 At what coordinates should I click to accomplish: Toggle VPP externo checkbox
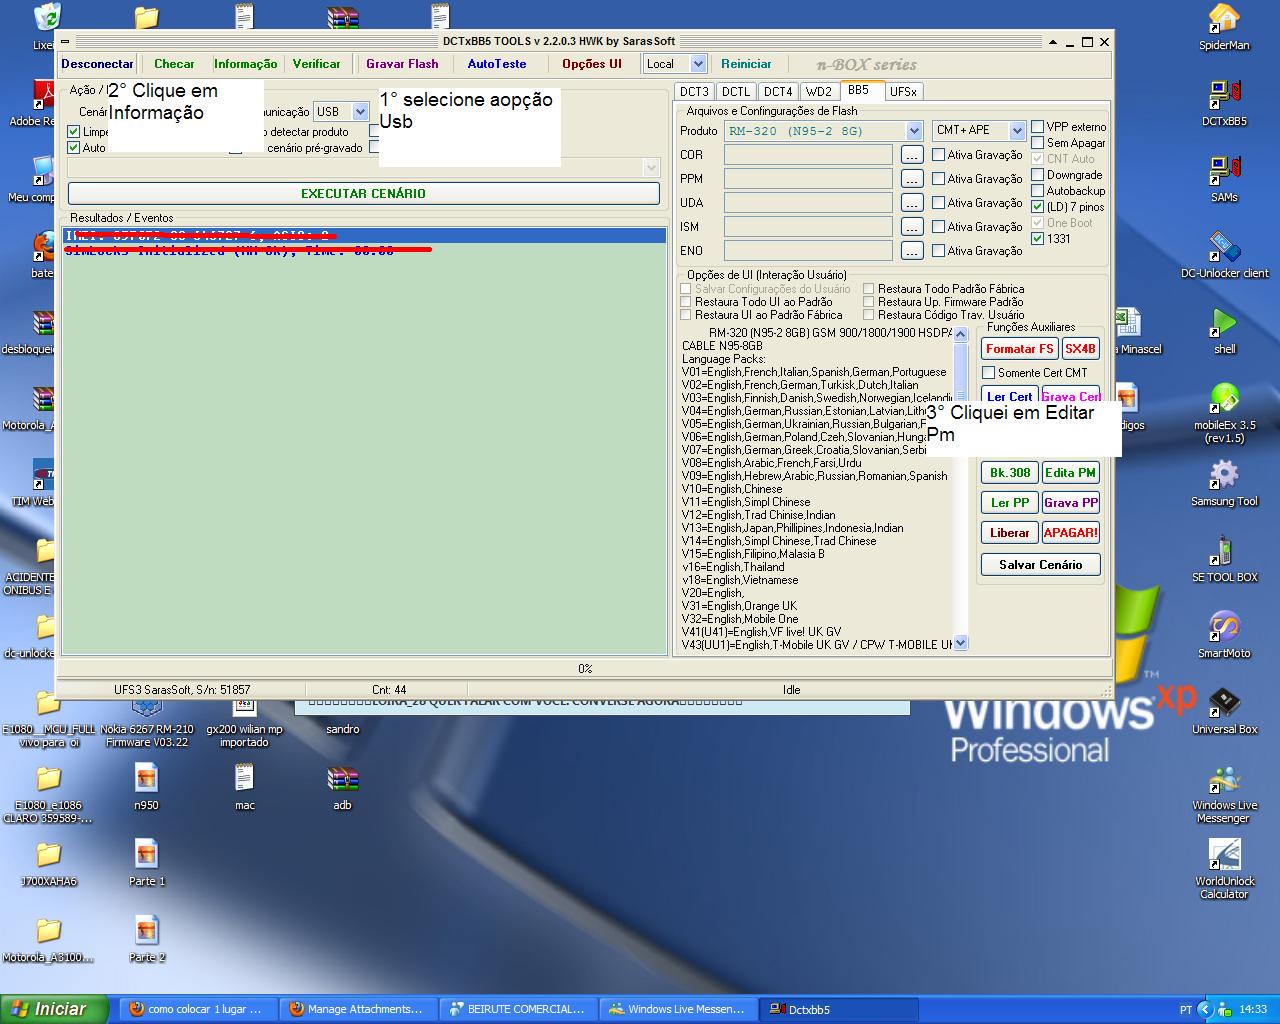(x=1038, y=127)
